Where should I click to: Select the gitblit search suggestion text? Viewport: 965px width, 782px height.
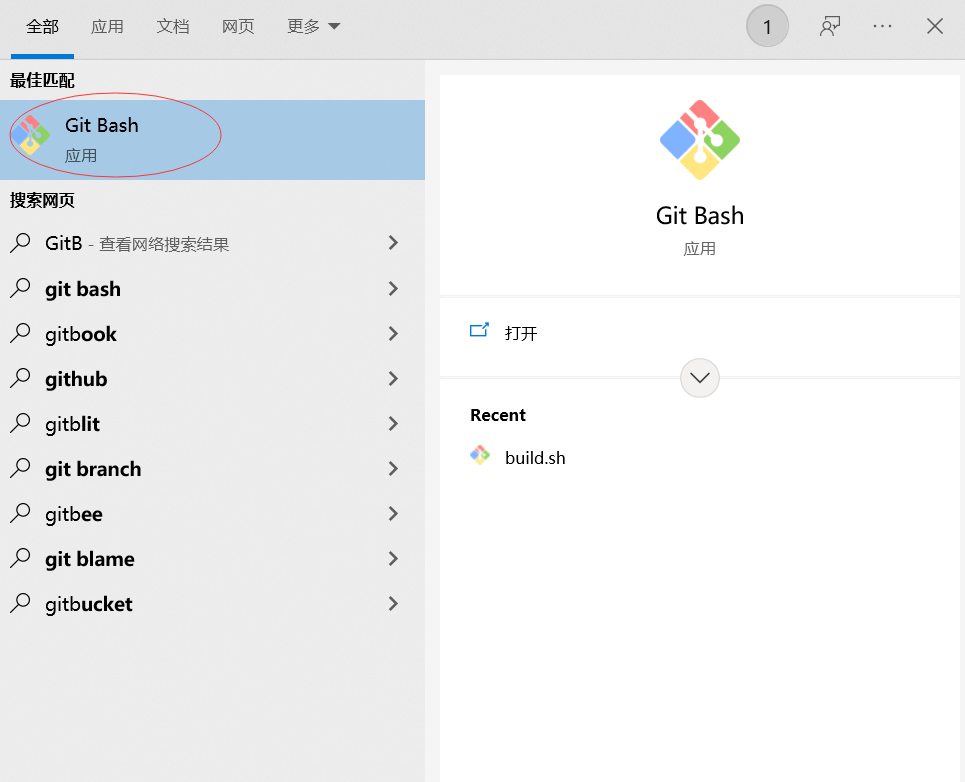point(73,424)
